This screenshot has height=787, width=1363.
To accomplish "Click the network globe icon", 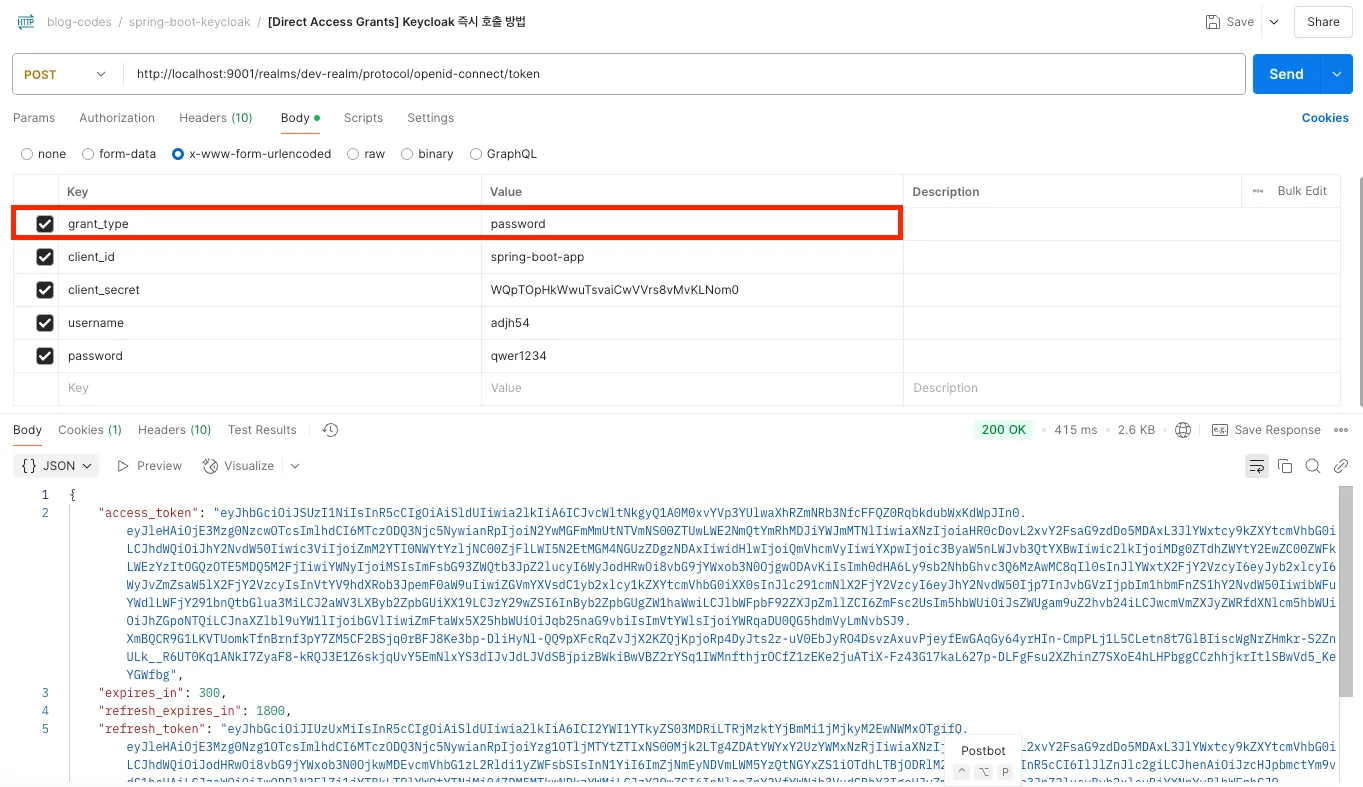I will [1183, 430].
